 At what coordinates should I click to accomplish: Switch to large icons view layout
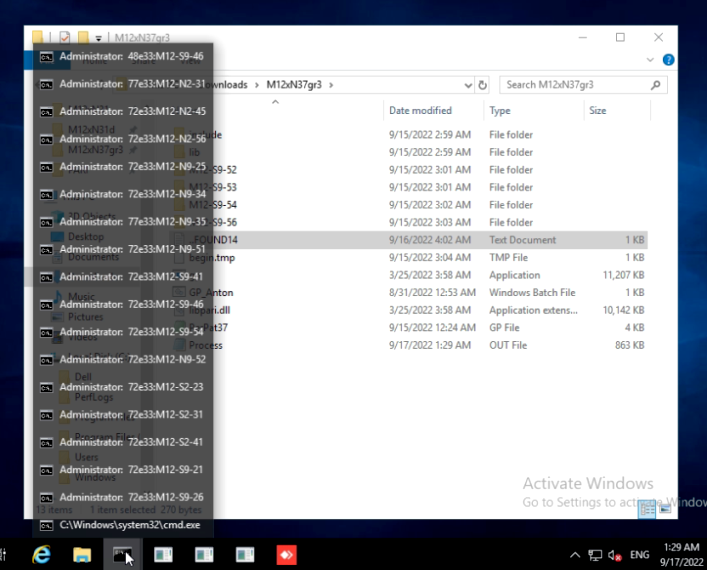click(665, 510)
